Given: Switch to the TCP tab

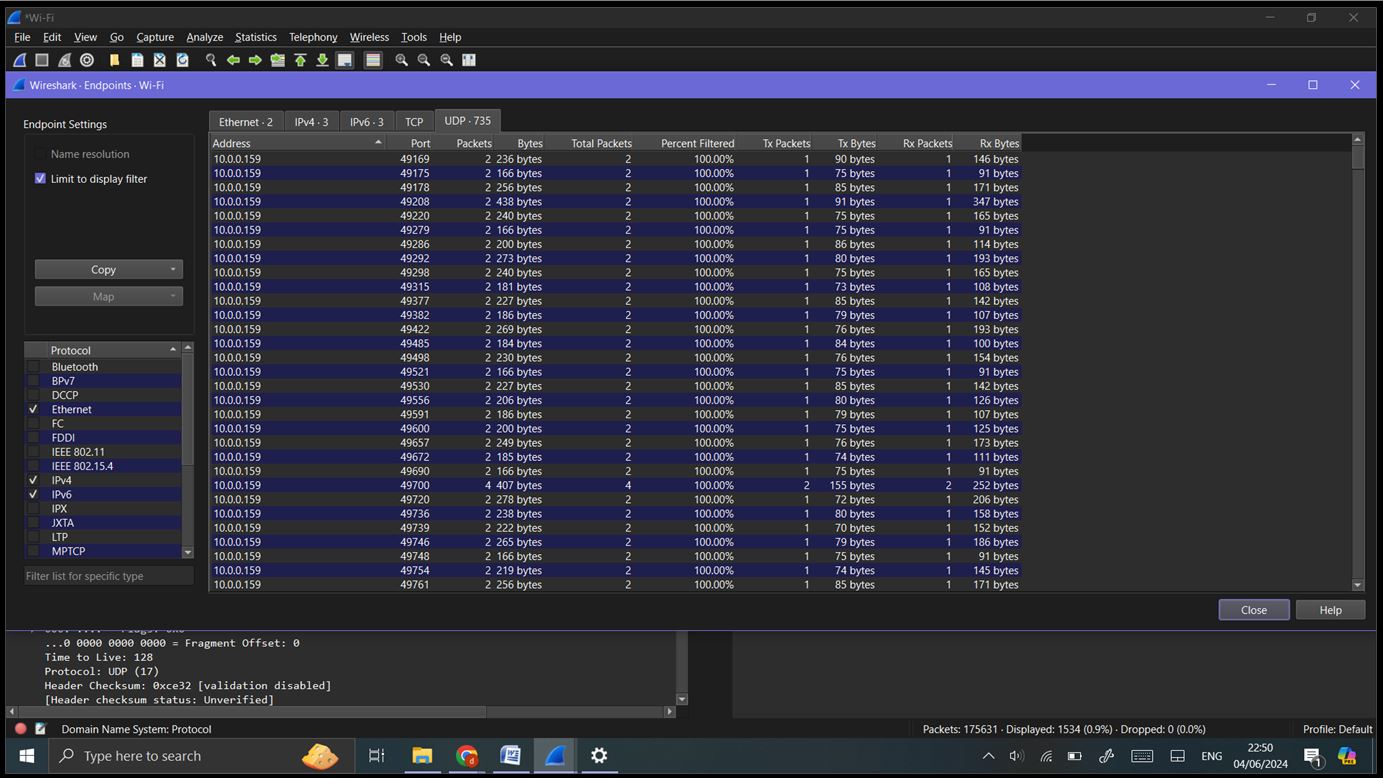Looking at the screenshot, I should click(413, 120).
